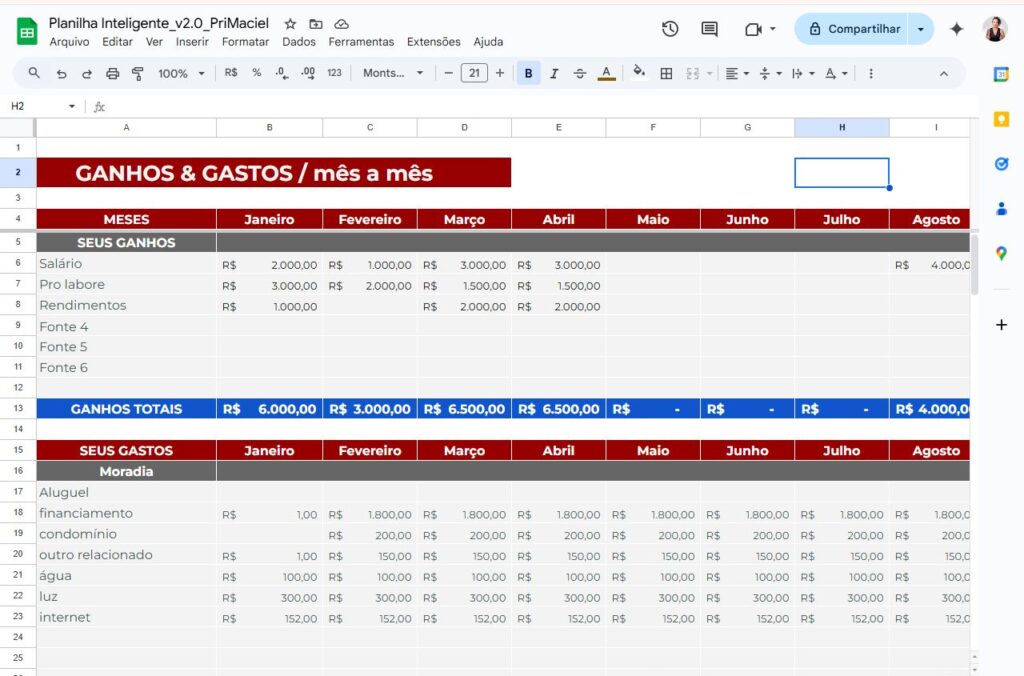Open text wrapping dropdown

click(803, 74)
